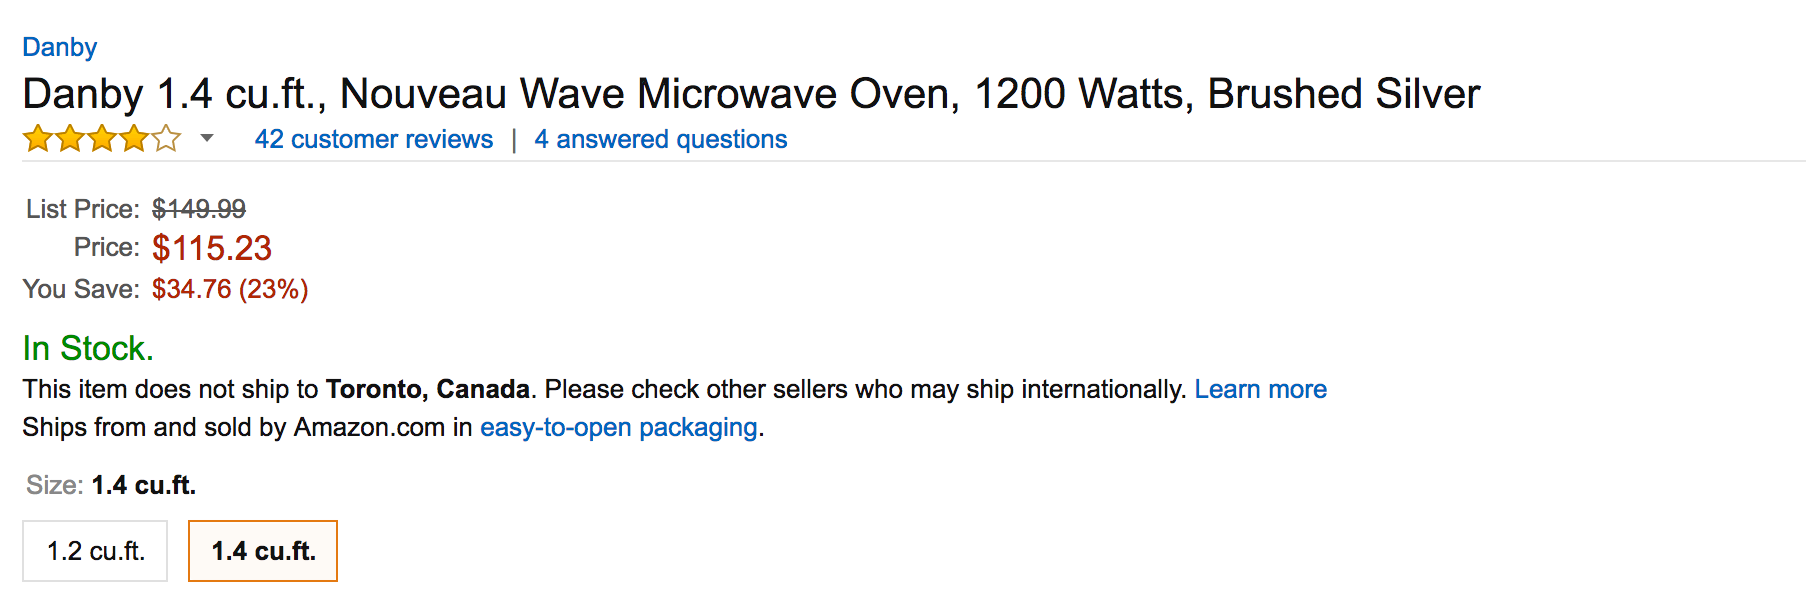The height and width of the screenshot is (590, 1806).
Task: Click the $34.76 (23%) savings amount
Action: pos(229,289)
